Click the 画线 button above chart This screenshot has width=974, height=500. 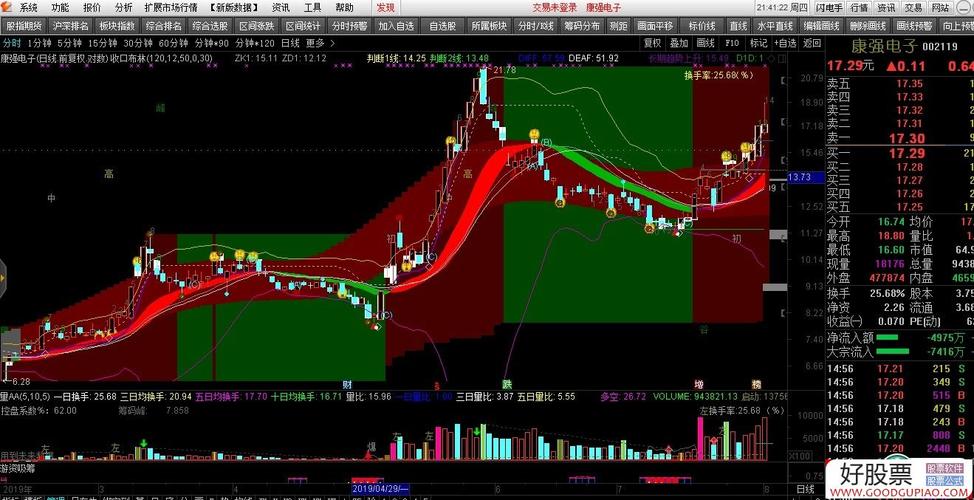click(706, 43)
